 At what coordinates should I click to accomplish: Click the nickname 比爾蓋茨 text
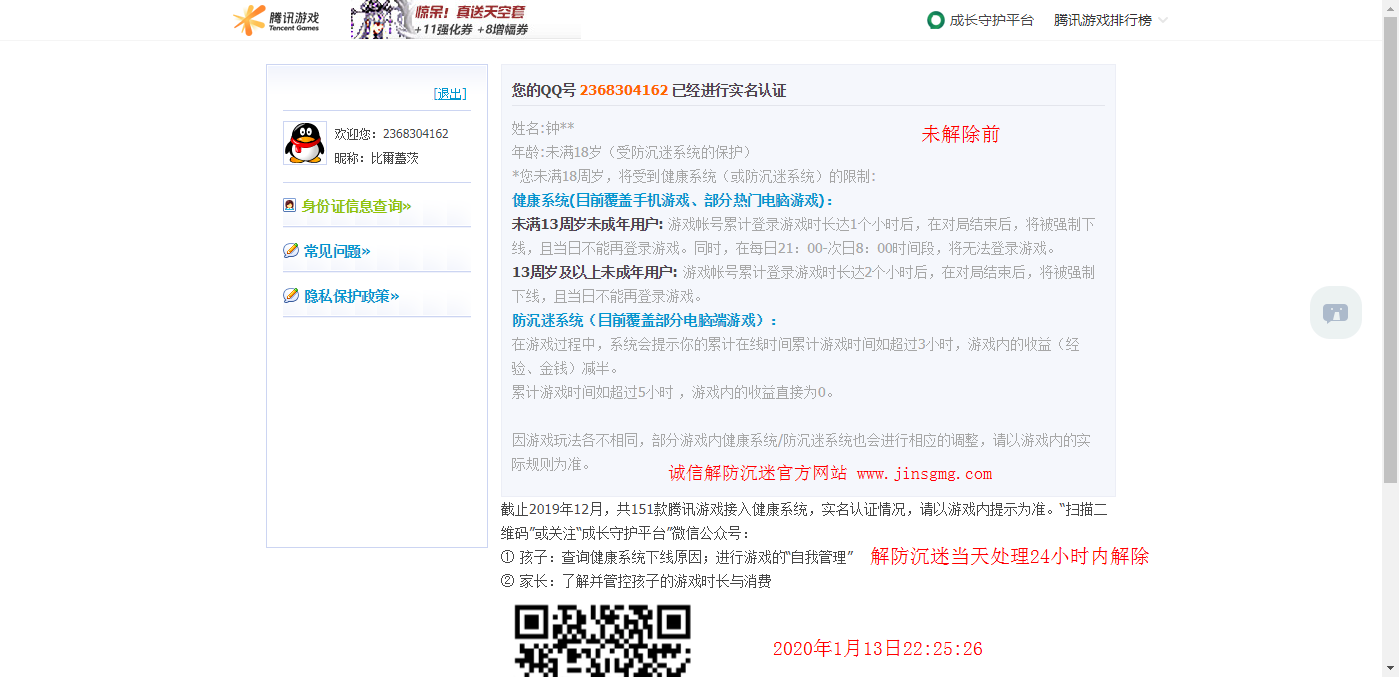394,157
